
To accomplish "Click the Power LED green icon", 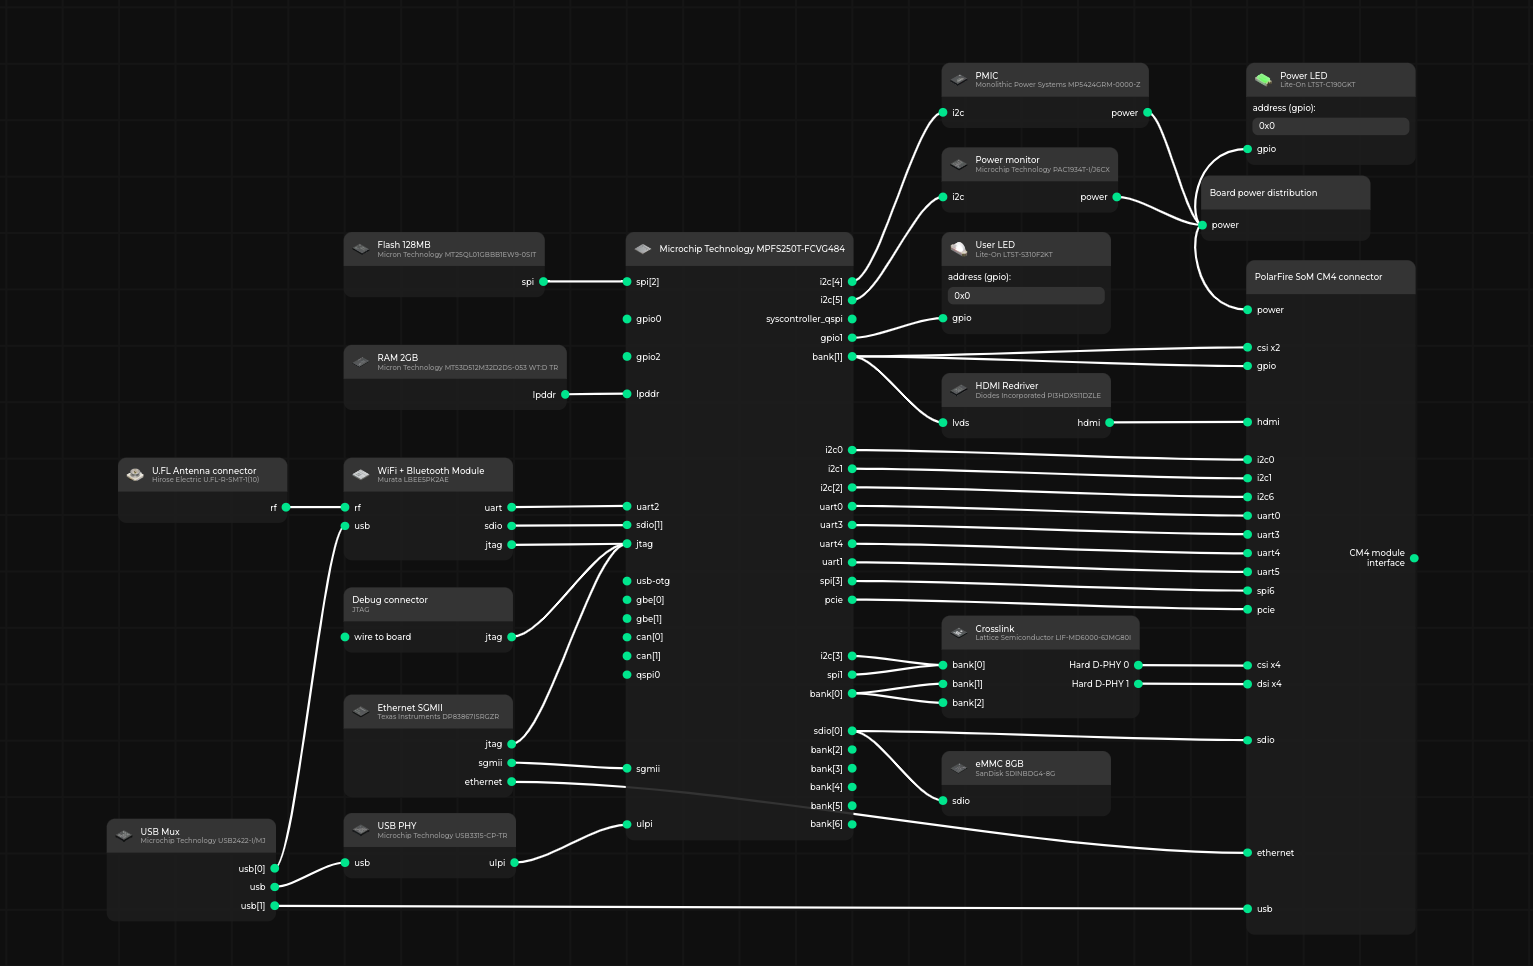I will [x=1263, y=79].
